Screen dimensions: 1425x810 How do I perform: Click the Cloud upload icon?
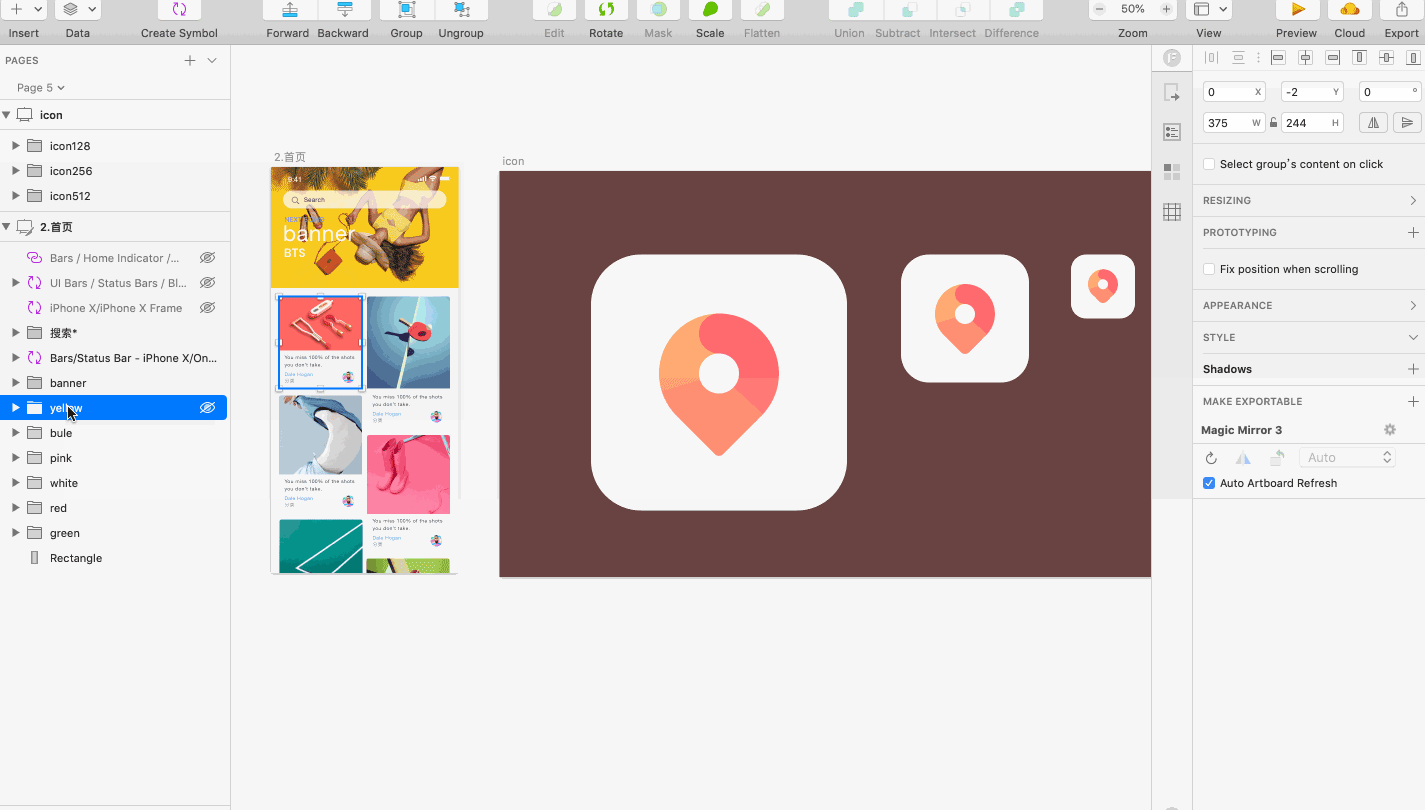click(1349, 10)
